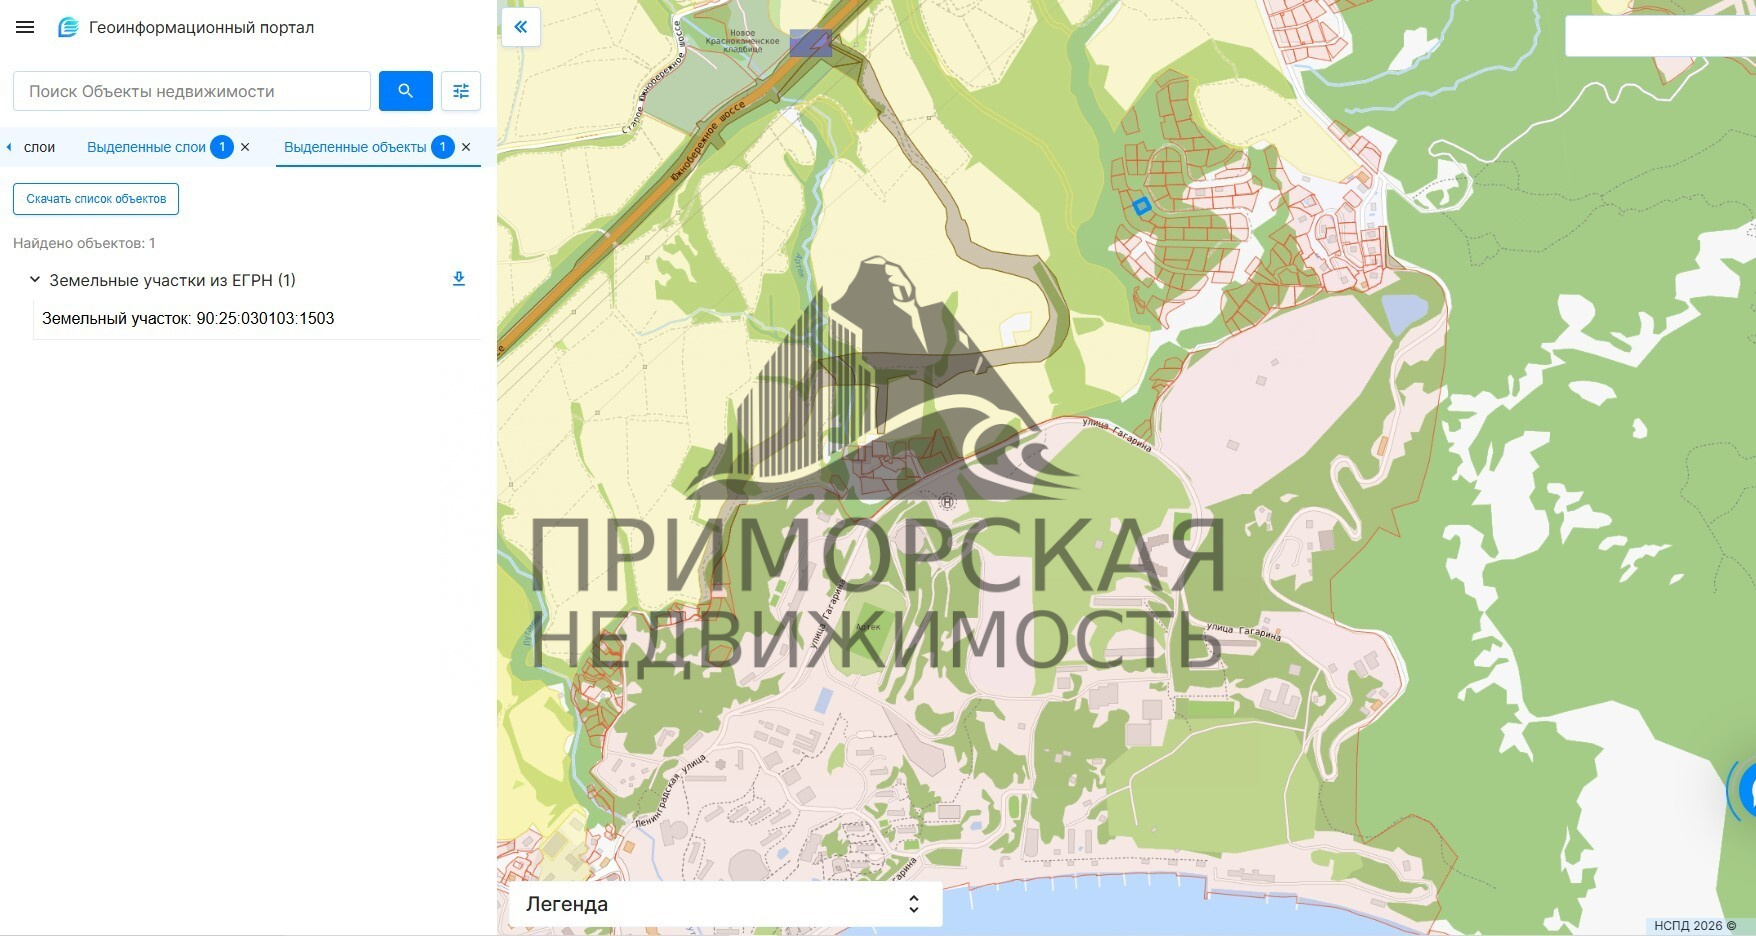1756x936 pixels.
Task: Switch to the Выделенные слои tab
Action: (146, 147)
